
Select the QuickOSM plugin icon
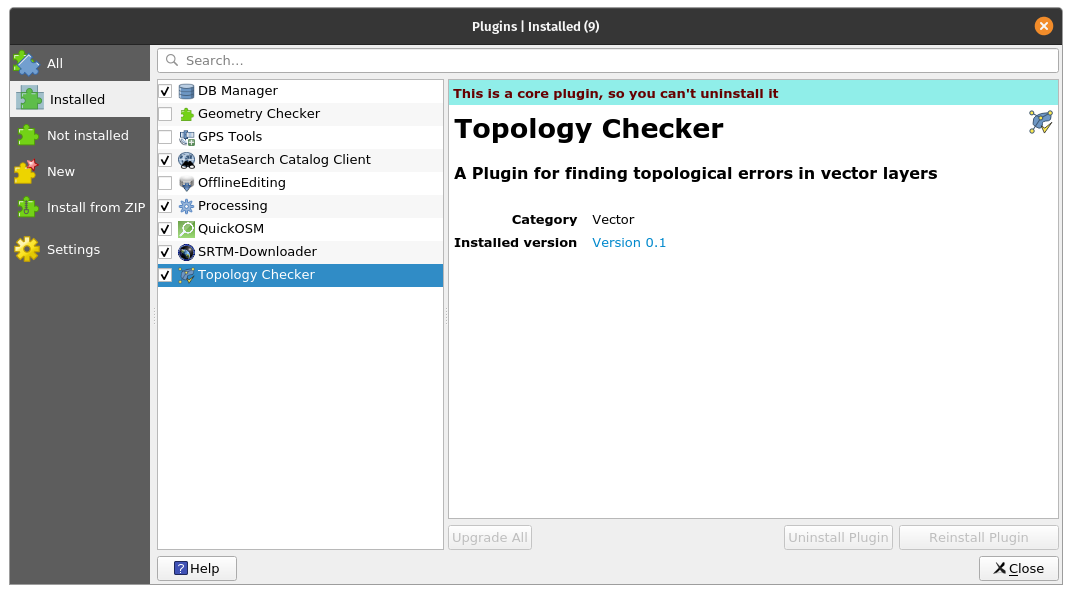[186, 228]
